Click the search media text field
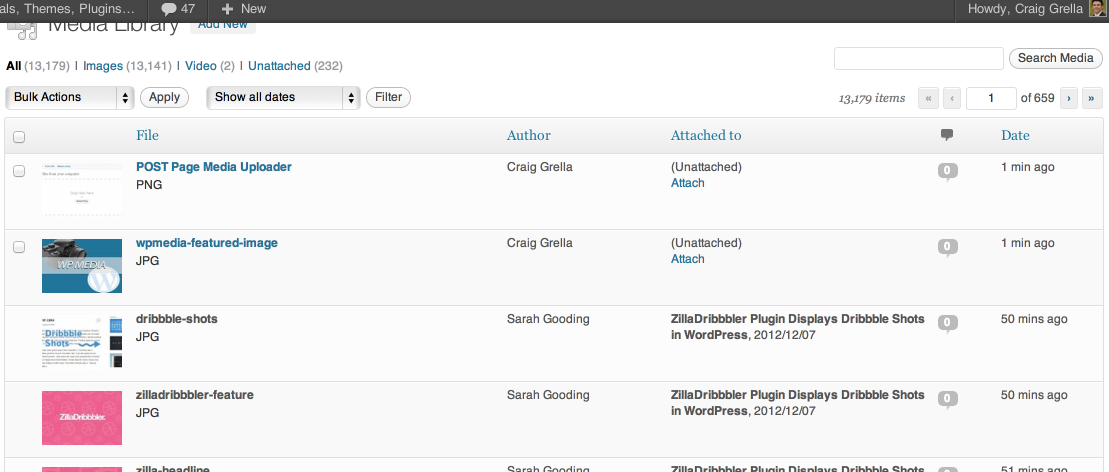Screen dimensions: 1109x472 click(919, 59)
